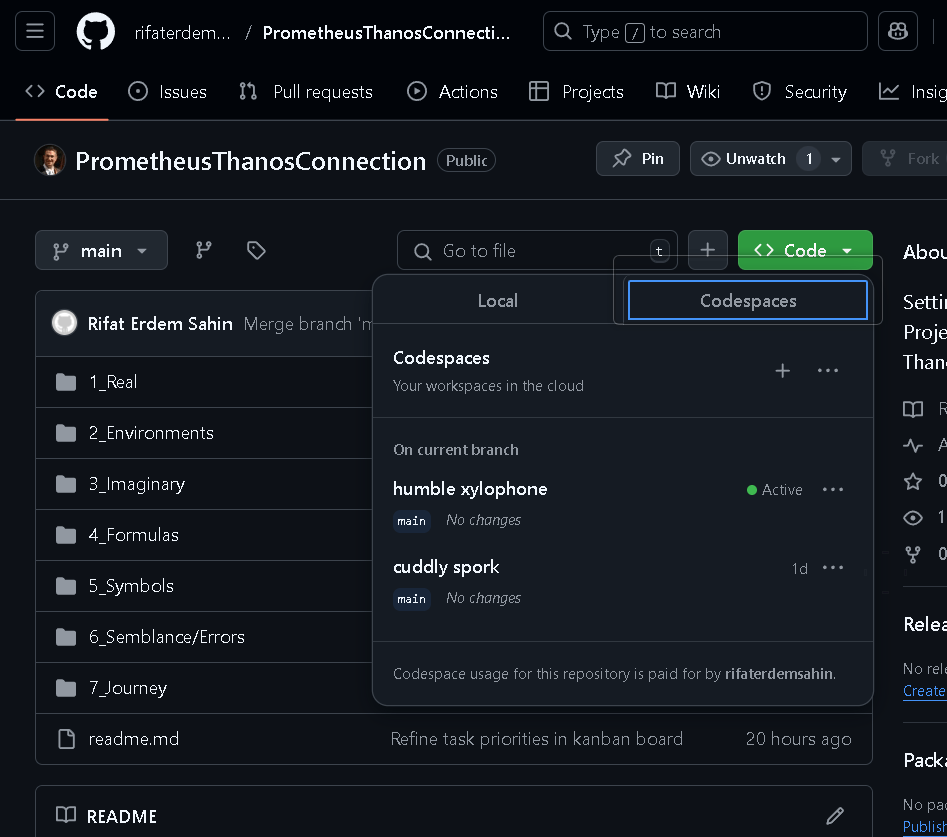Open the readme.md file
This screenshot has width=947, height=837.
click(133, 739)
